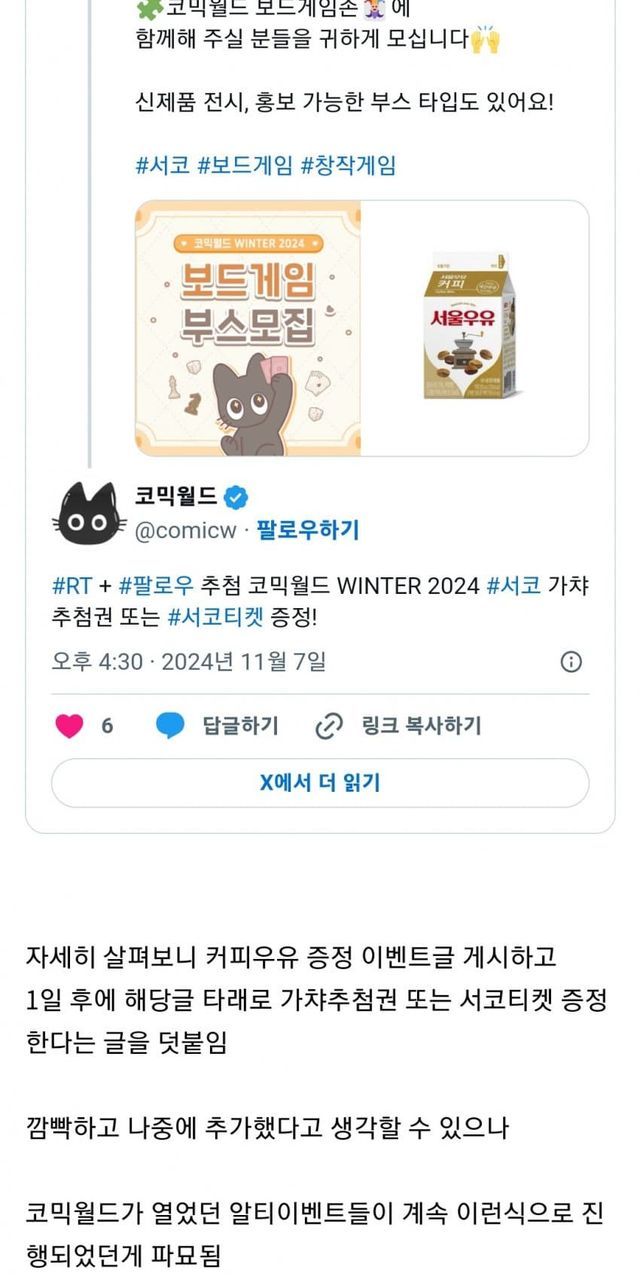Click the 팔로우하기 follow link
Image resolution: width=640 pixels, height=1280 pixels.
[x=308, y=530]
